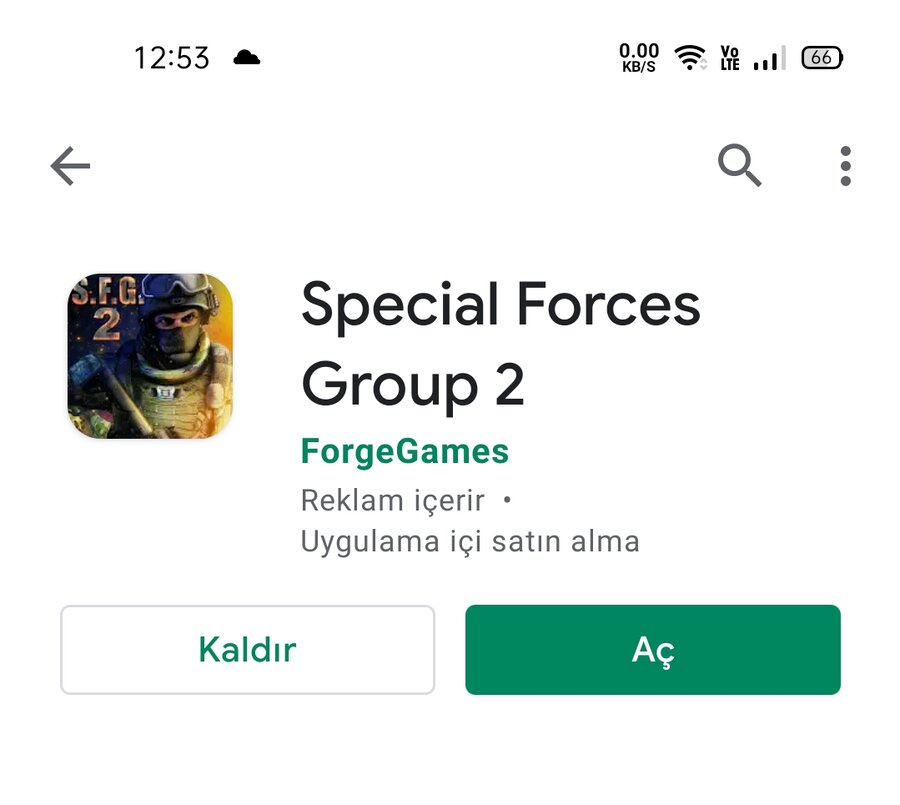Tap the green Aç open button
Screen dimensions: 900x805
click(x=653, y=649)
